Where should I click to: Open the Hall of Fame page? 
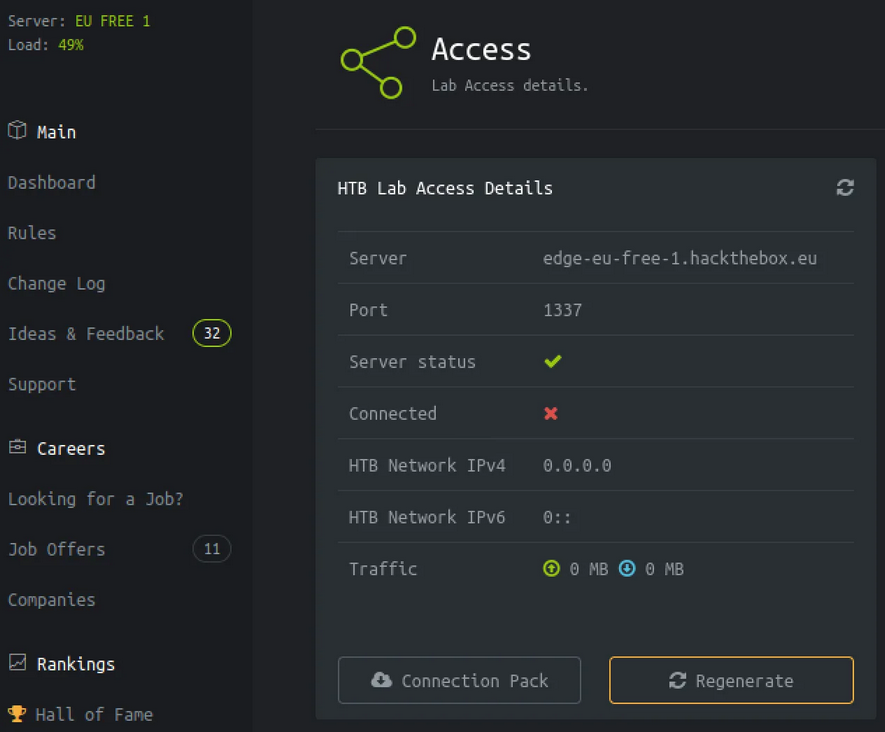[94, 715]
